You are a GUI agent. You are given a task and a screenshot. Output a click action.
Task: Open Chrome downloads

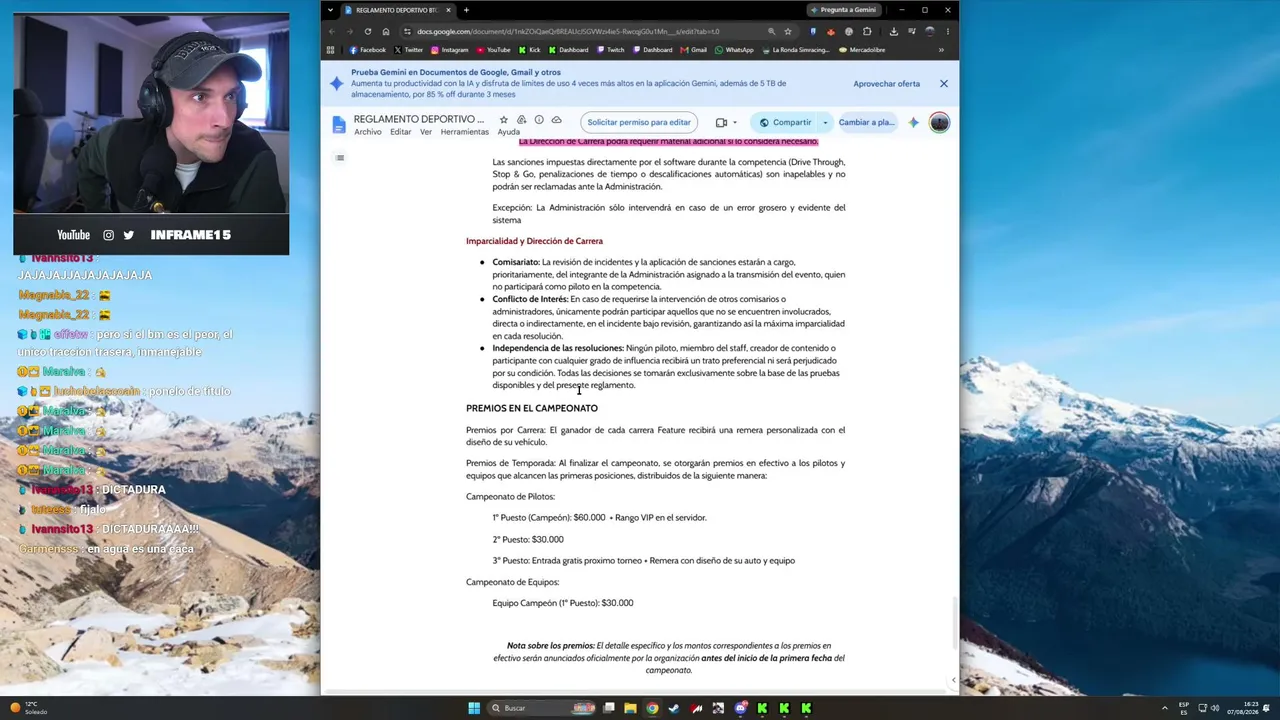click(x=893, y=31)
